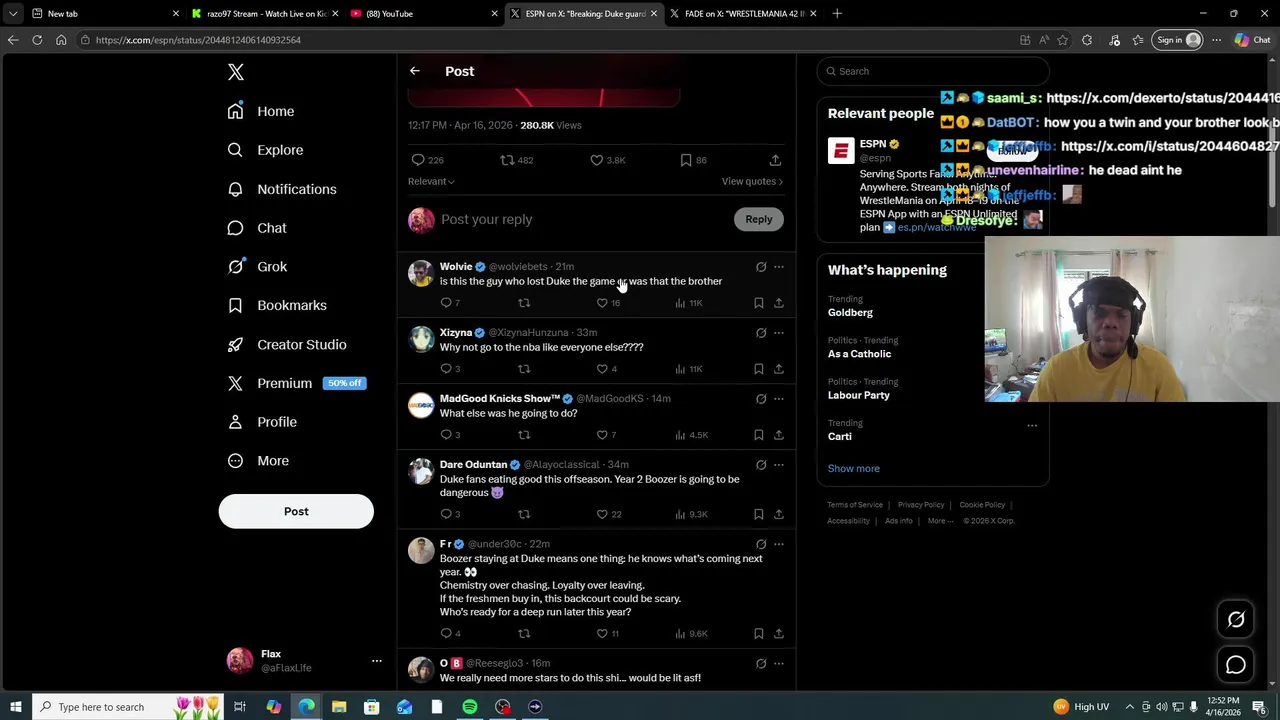
Task: Like Wolvie's reply
Action: (602, 303)
